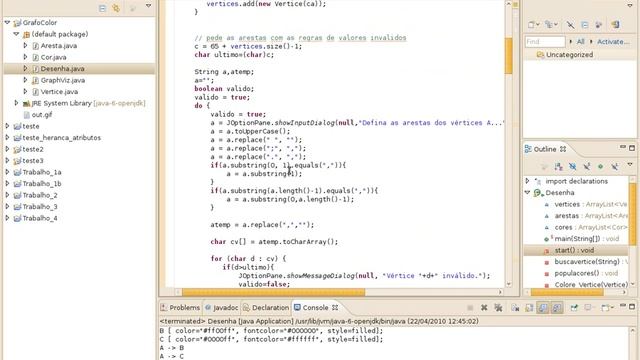Click the All working set link
Viewport: 640px width, 360px height.
click(580, 42)
